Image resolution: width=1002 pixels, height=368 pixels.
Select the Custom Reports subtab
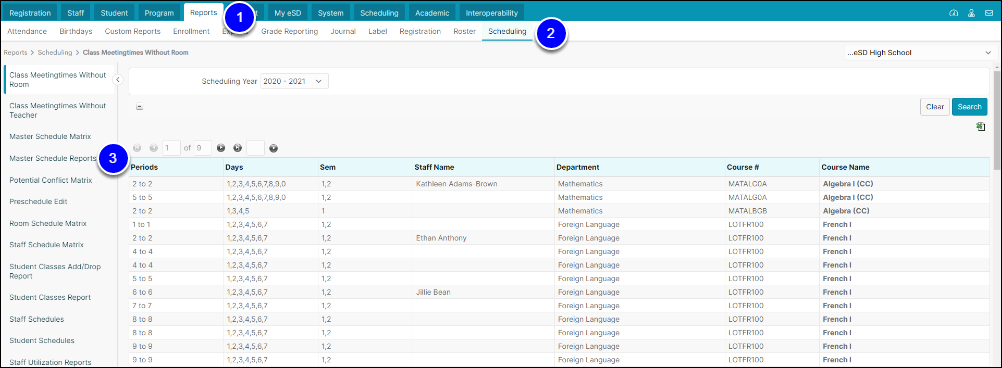pos(132,31)
